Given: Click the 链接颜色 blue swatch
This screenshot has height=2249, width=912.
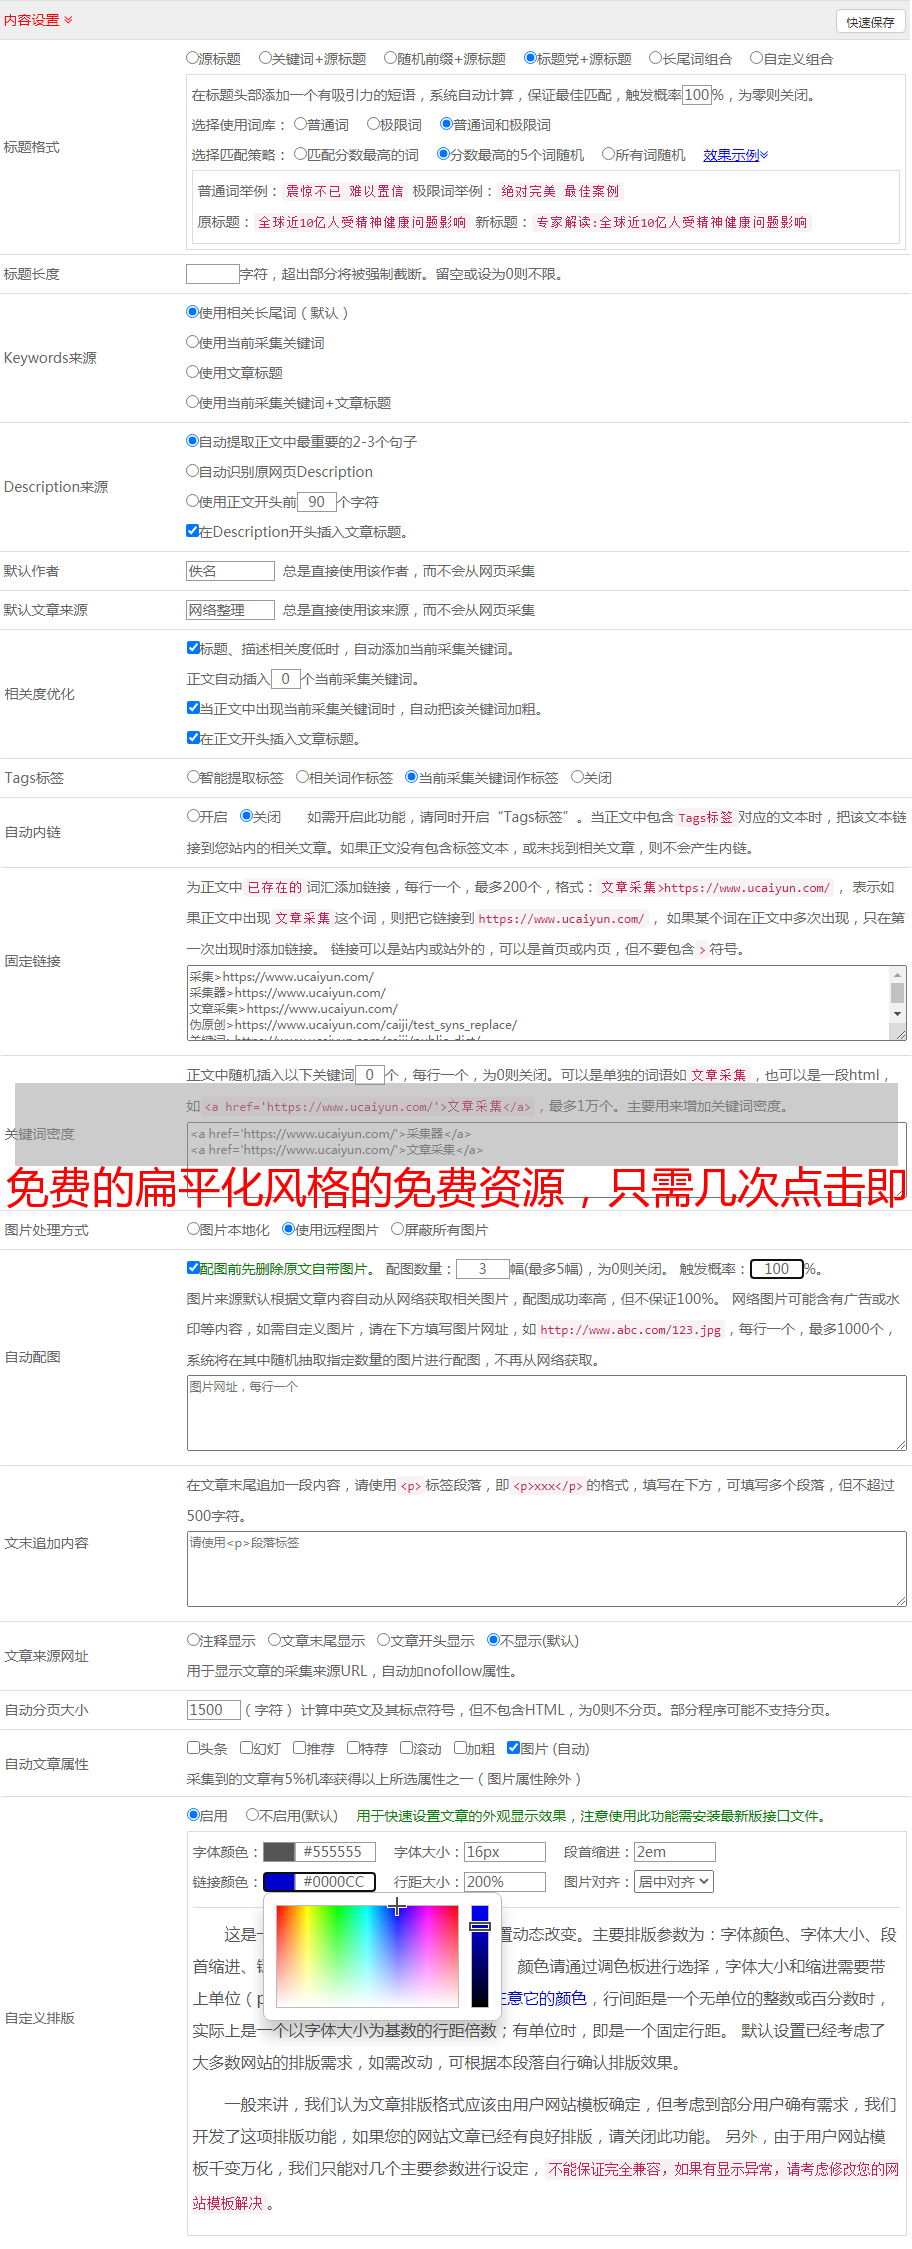Looking at the screenshot, I should (x=279, y=1882).
